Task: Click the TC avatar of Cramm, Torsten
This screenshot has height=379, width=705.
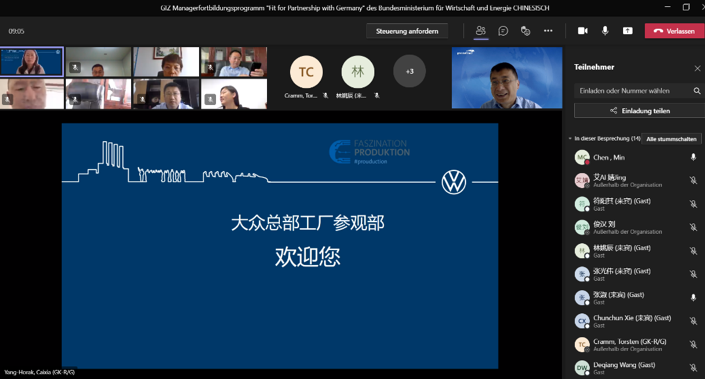Action: [x=306, y=72]
